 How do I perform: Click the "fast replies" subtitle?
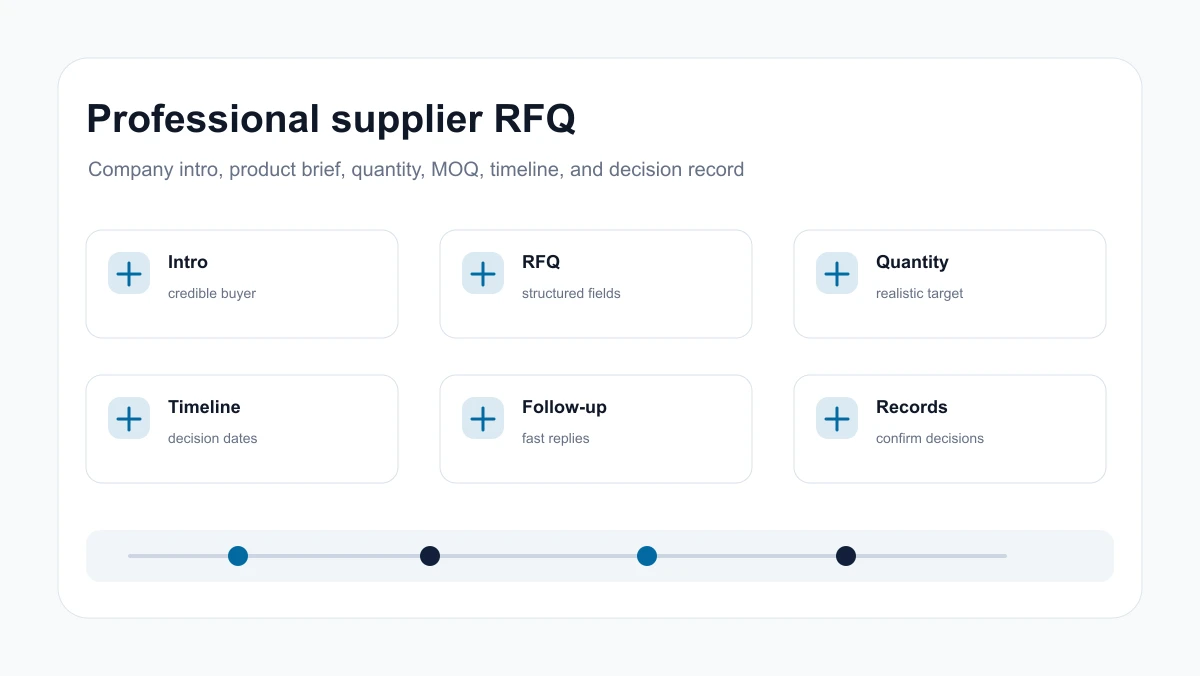coord(556,439)
